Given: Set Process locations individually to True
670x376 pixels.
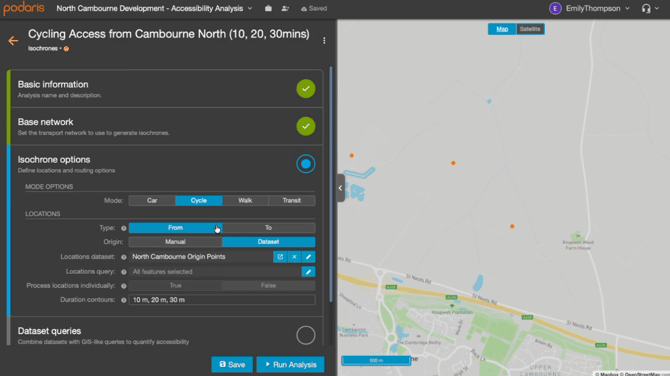Looking at the screenshot, I should (175, 285).
